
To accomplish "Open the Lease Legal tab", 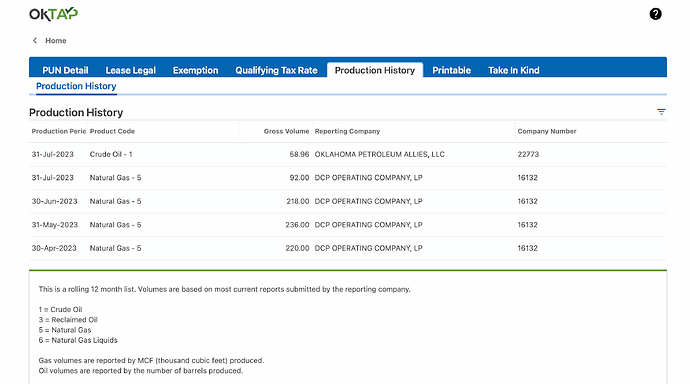I will pyautogui.click(x=131, y=70).
